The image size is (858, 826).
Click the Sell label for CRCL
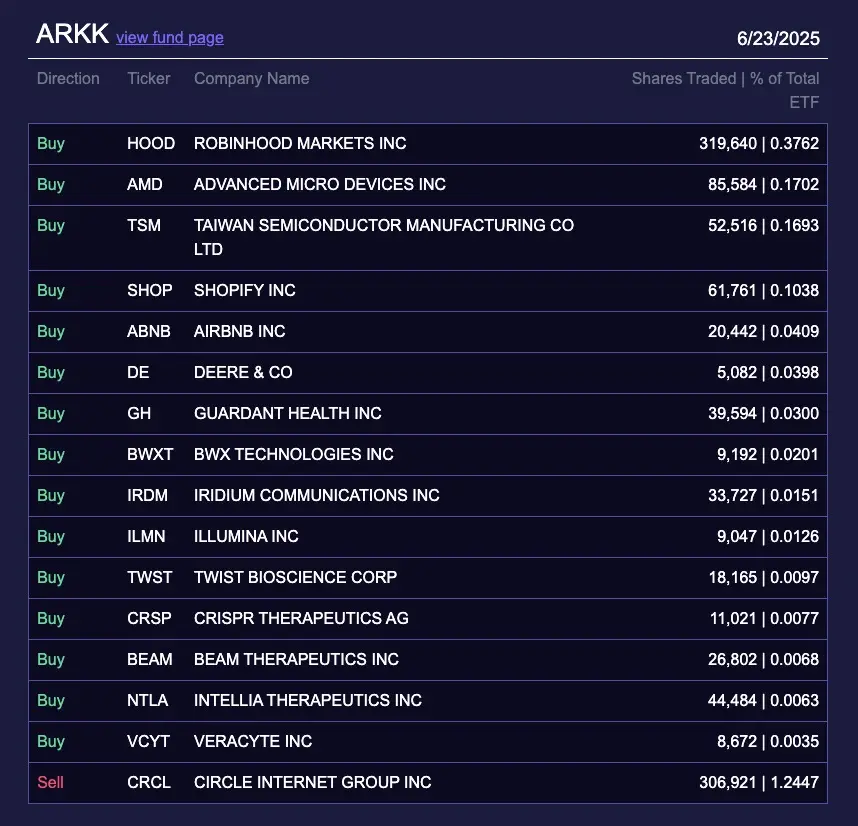50,782
